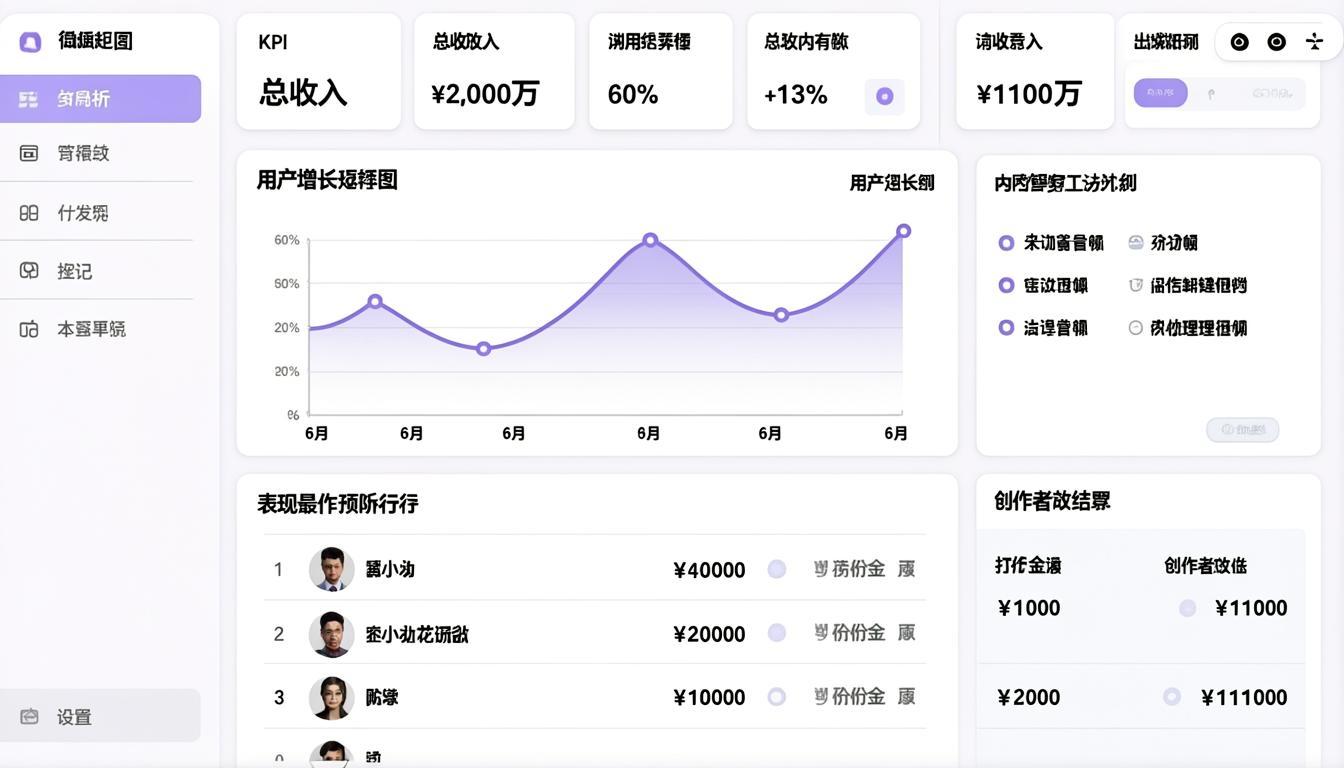Click the shield icon in the checklist's second row
Viewport: 1344px width, 768px height.
click(1136, 285)
